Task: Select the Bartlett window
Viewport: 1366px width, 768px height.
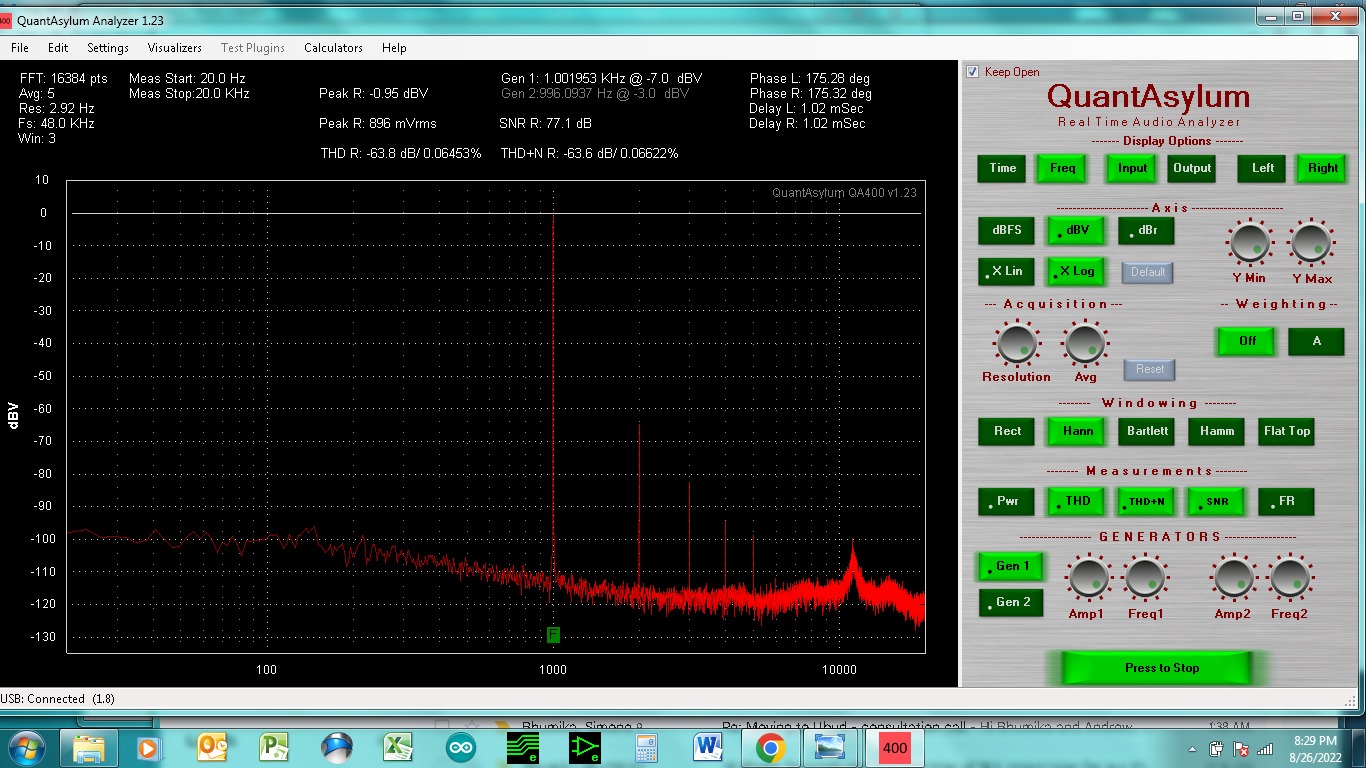Action: tap(1147, 431)
